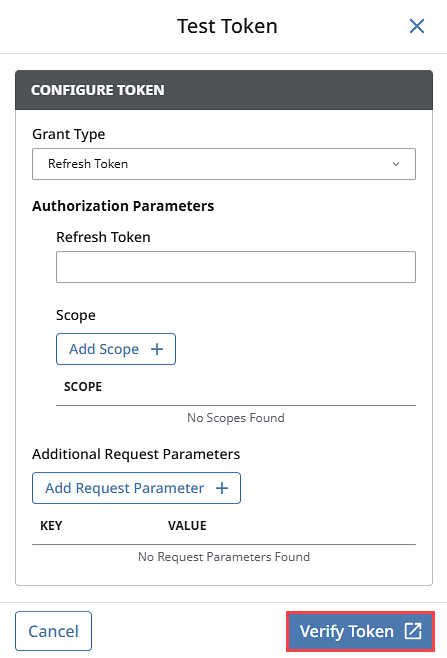Click the Authorization Parameters heading
This screenshot has height=658, width=447.
[x=123, y=206]
